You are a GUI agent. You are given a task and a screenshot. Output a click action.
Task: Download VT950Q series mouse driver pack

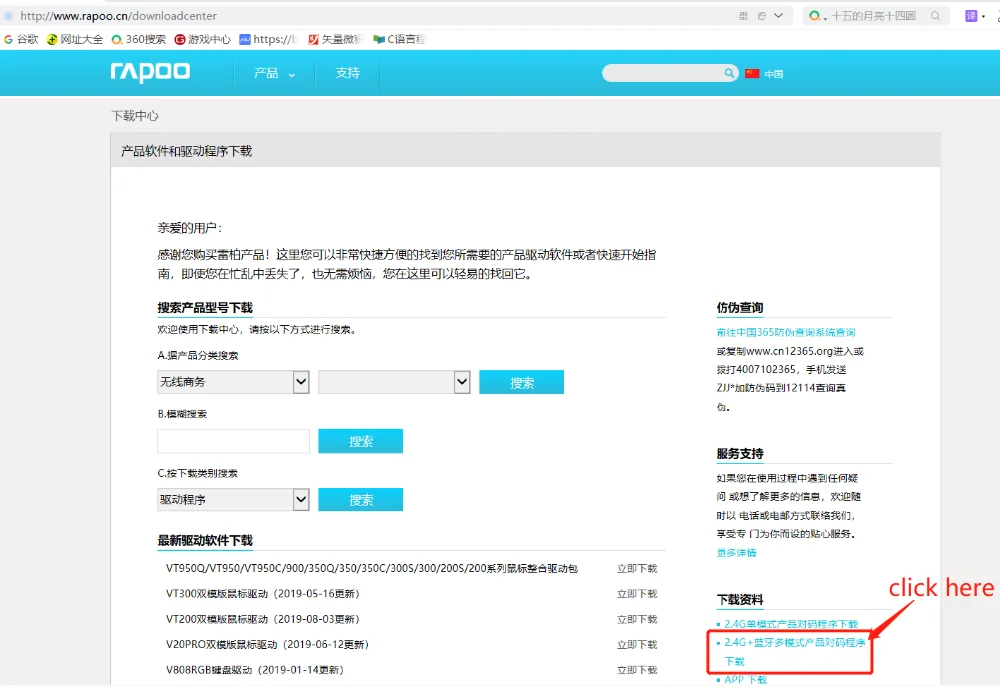pos(637,568)
